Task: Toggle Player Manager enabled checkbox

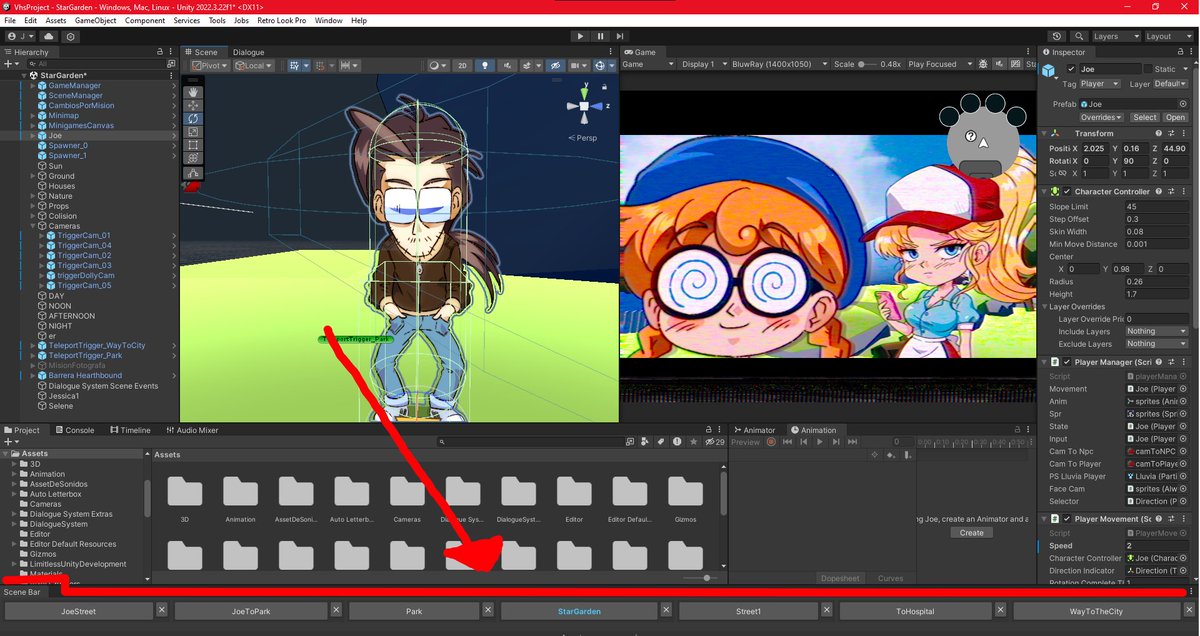Action: 1067,362
